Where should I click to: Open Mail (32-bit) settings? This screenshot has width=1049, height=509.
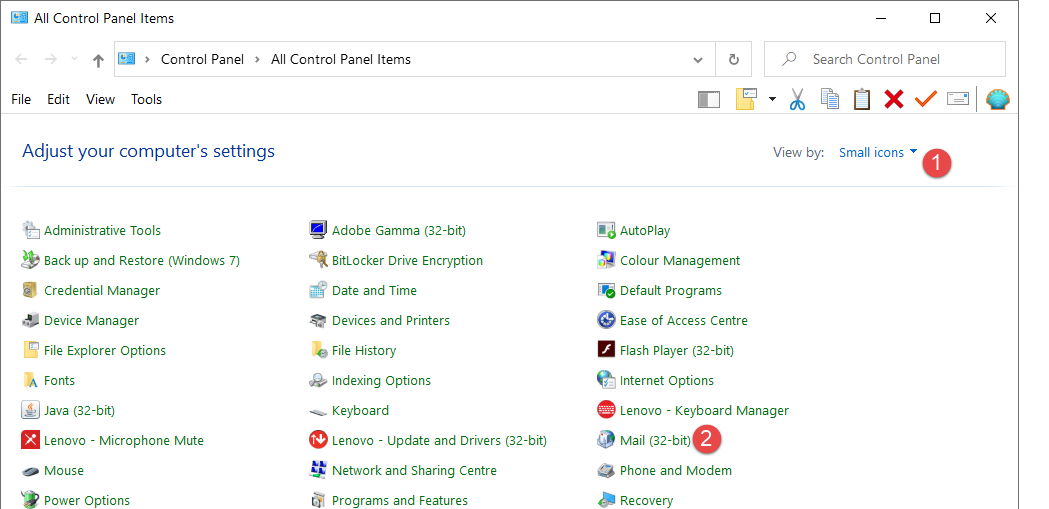coord(655,440)
